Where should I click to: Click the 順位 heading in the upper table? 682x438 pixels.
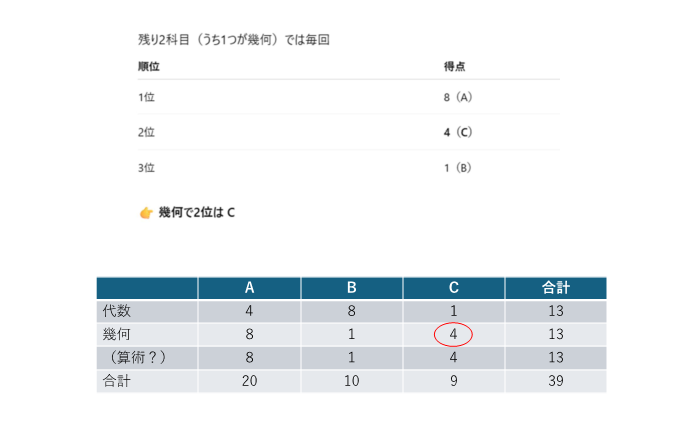pyautogui.click(x=149, y=66)
